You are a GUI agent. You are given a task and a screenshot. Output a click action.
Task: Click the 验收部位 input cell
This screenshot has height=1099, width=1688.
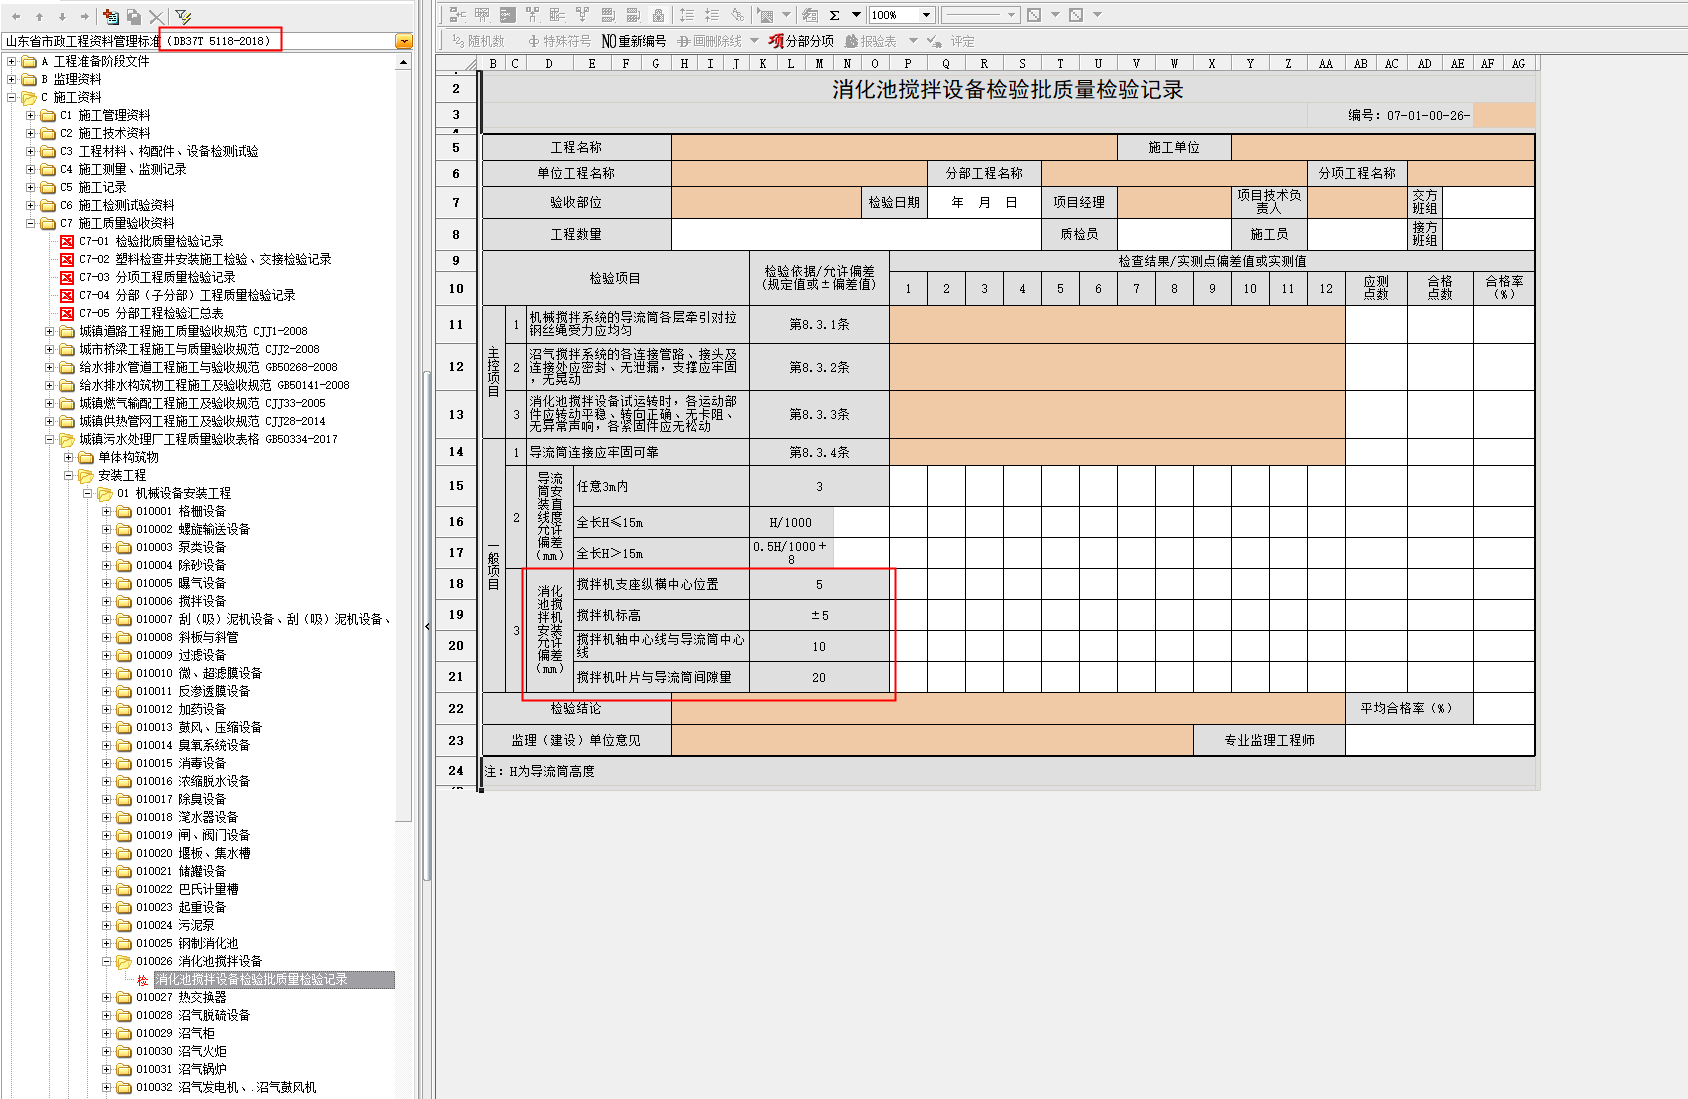(x=766, y=203)
